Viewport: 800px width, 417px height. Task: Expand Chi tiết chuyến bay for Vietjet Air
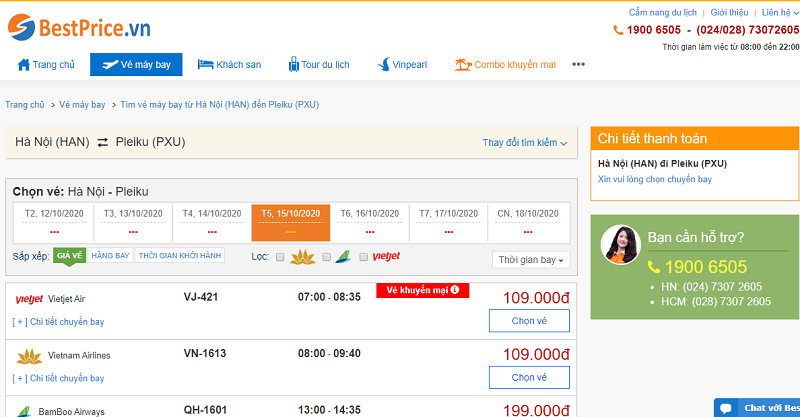pos(58,322)
